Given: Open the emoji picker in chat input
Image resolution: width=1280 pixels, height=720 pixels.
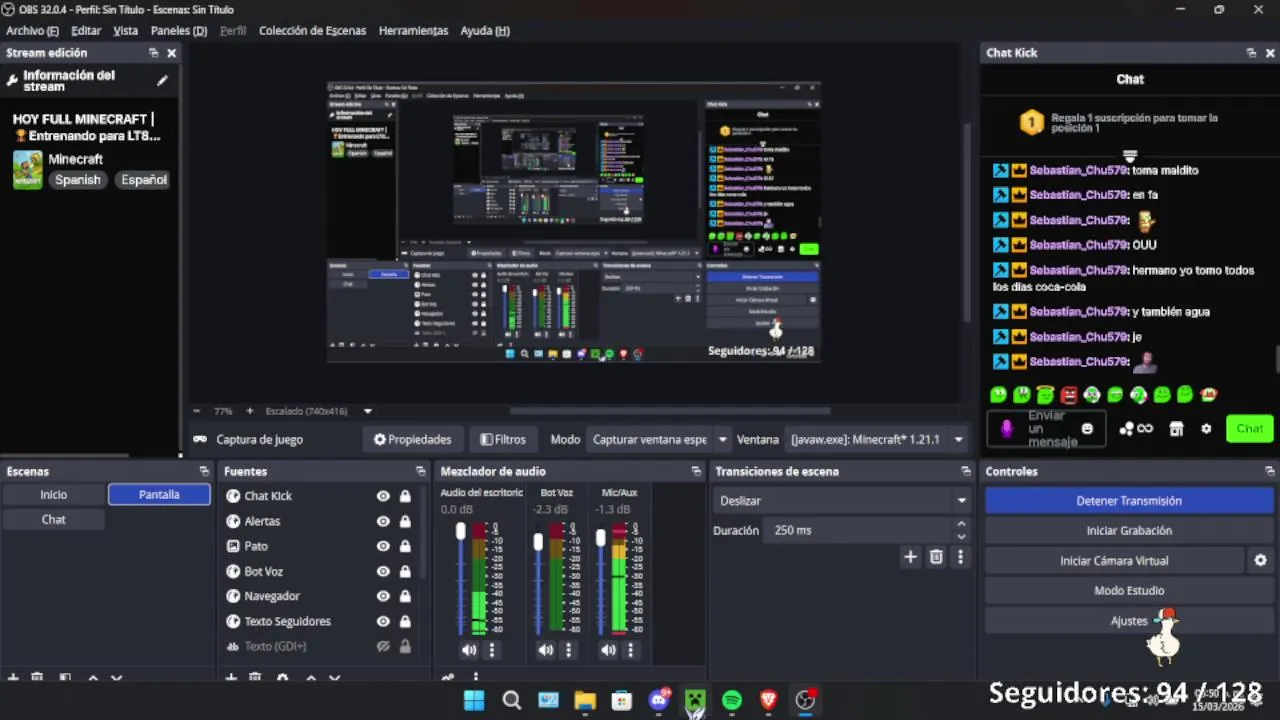Looking at the screenshot, I should [x=1087, y=429].
